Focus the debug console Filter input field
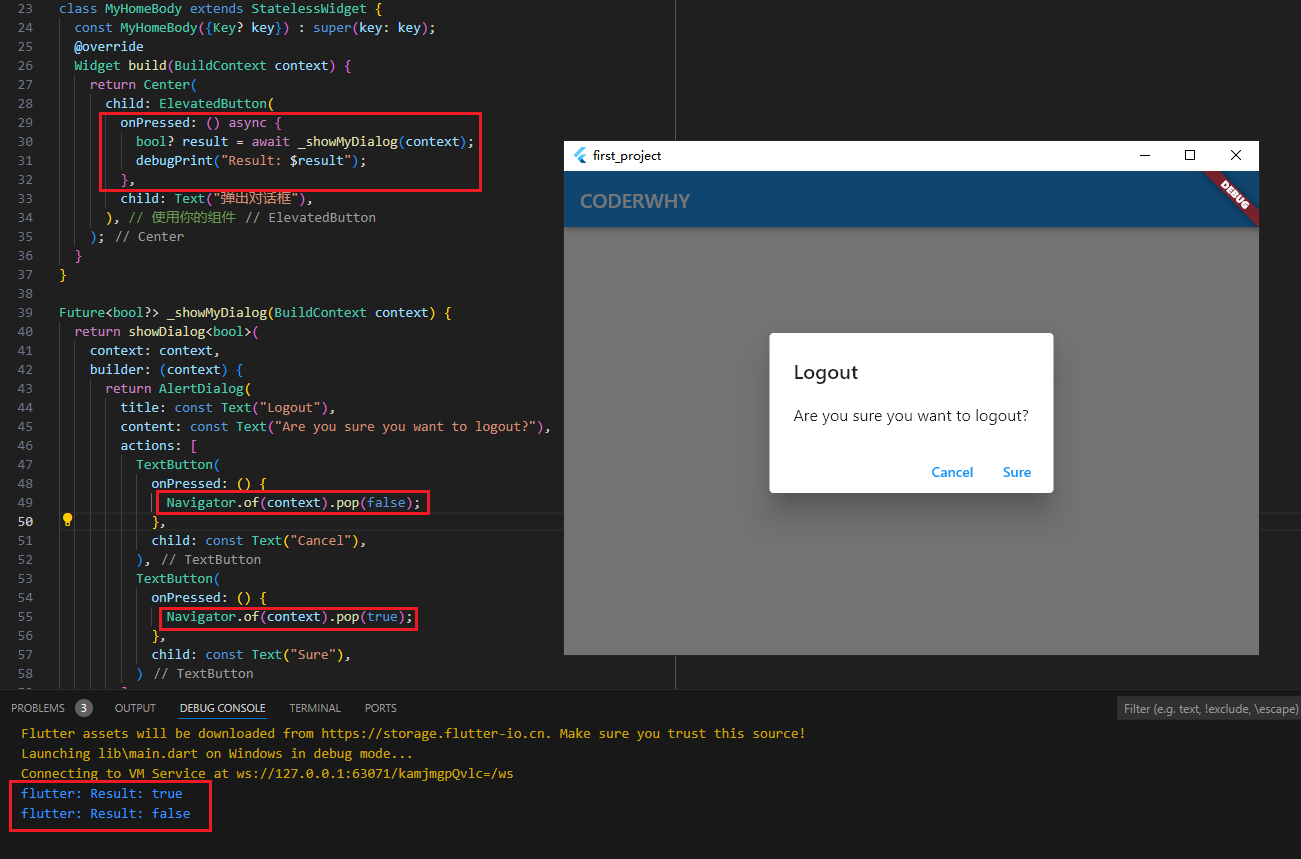Image resolution: width=1301 pixels, height=859 pixels. click(1209, 709)
